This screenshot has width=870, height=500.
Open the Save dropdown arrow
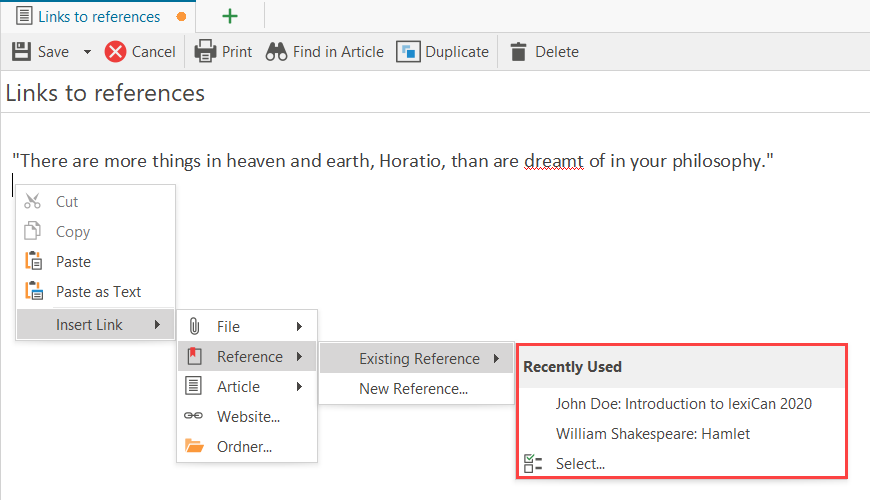point(87,52)
